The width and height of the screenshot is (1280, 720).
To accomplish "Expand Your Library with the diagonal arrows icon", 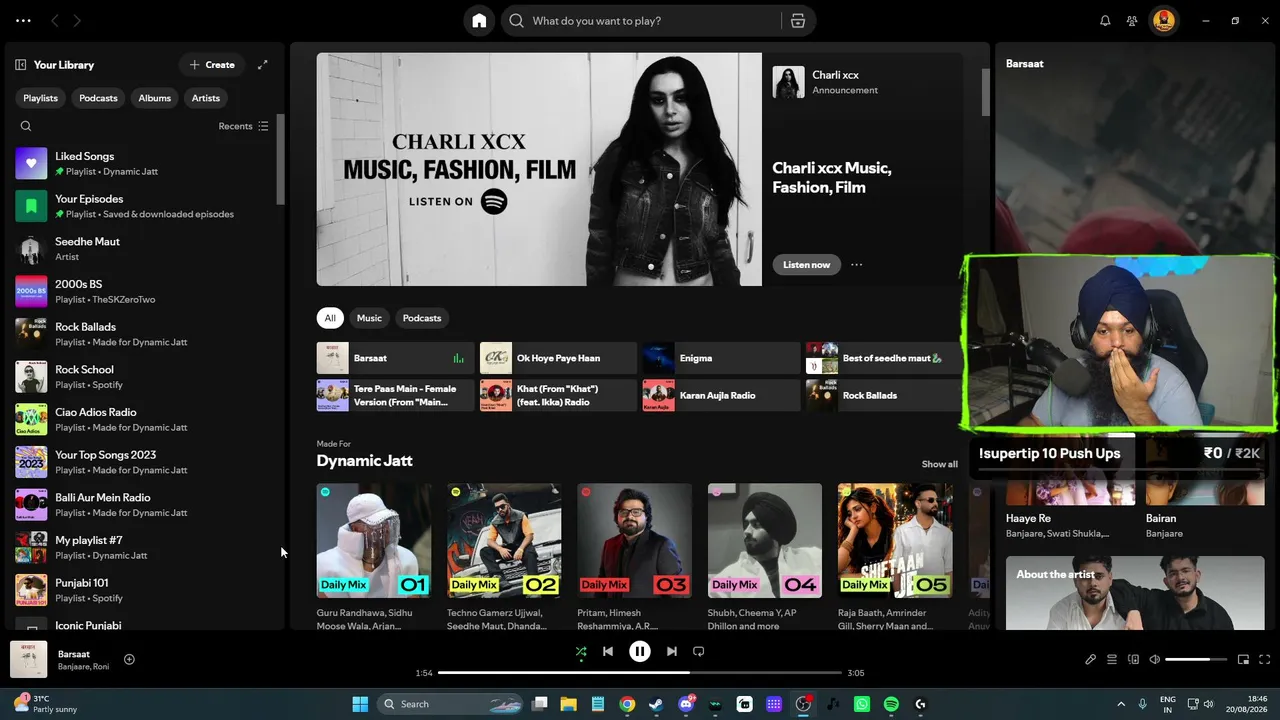I will tap(263, 65).
